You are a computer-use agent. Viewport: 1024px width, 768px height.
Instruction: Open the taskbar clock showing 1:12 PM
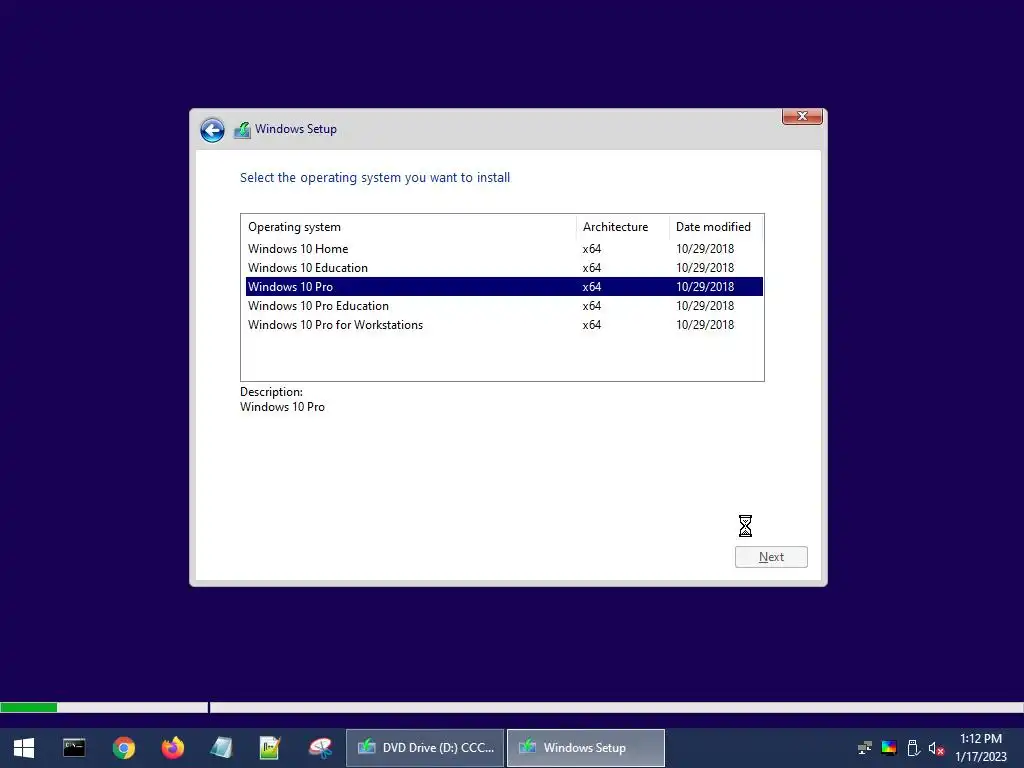coord(981,748)
